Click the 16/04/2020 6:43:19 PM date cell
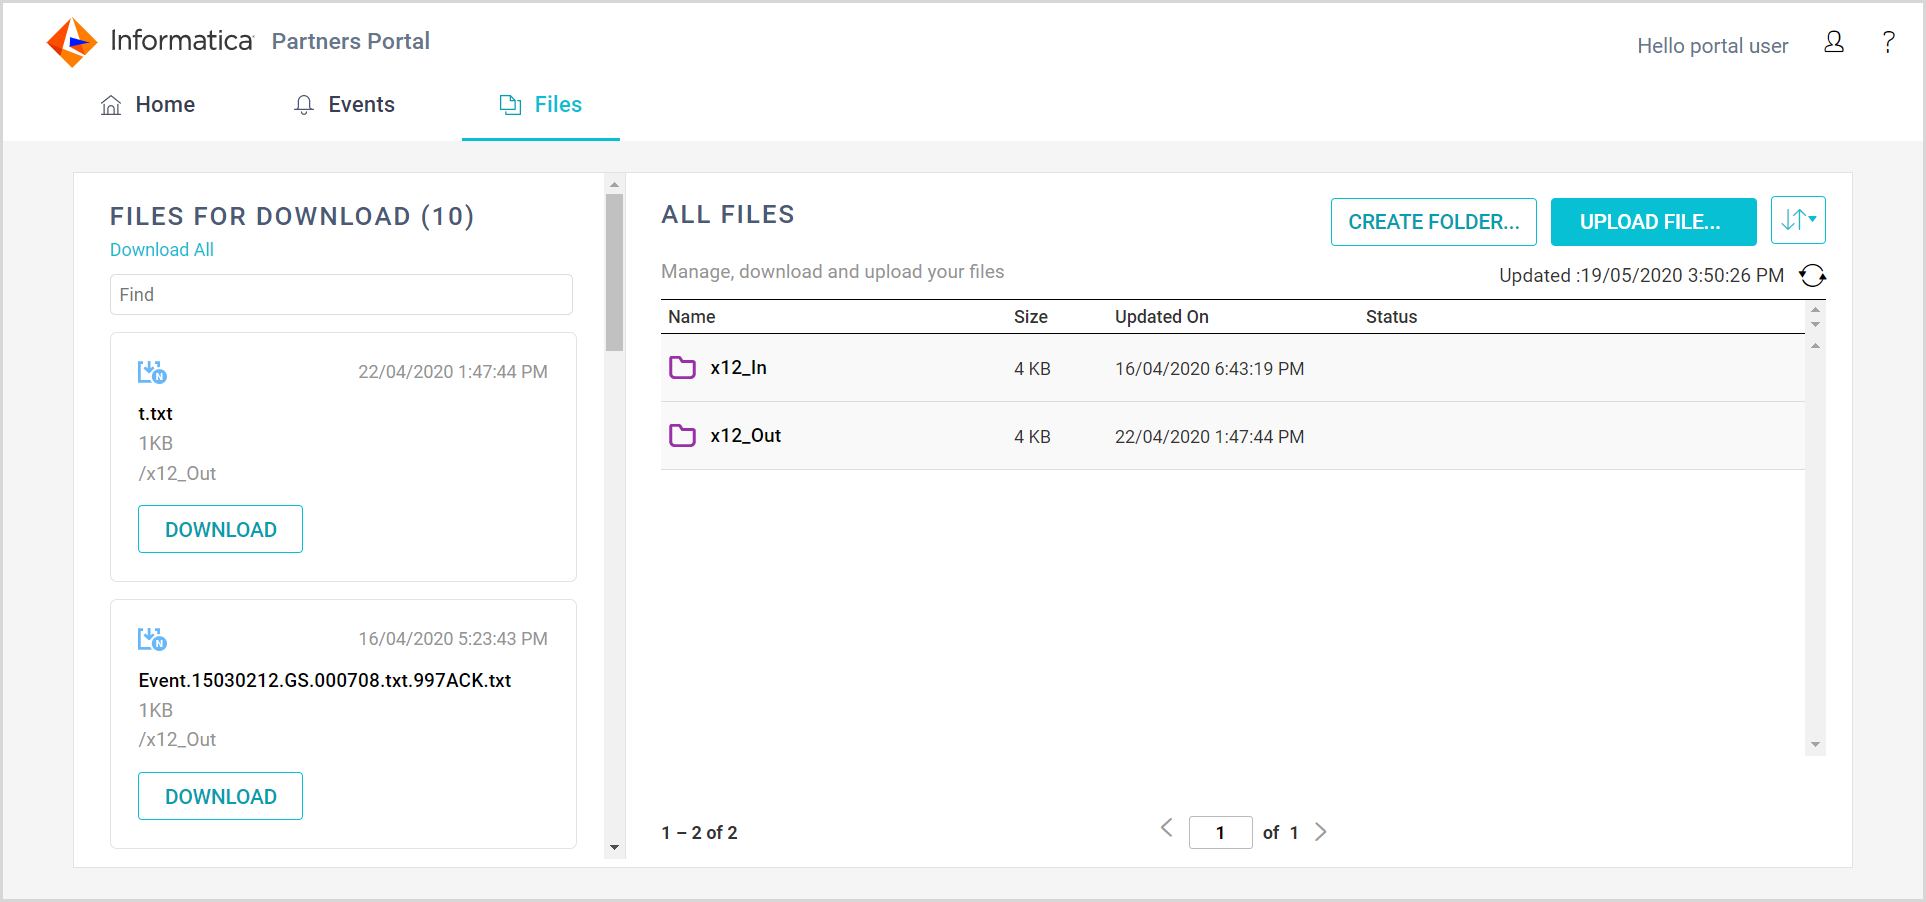The image size is (1926, 902). (1209, 369)
